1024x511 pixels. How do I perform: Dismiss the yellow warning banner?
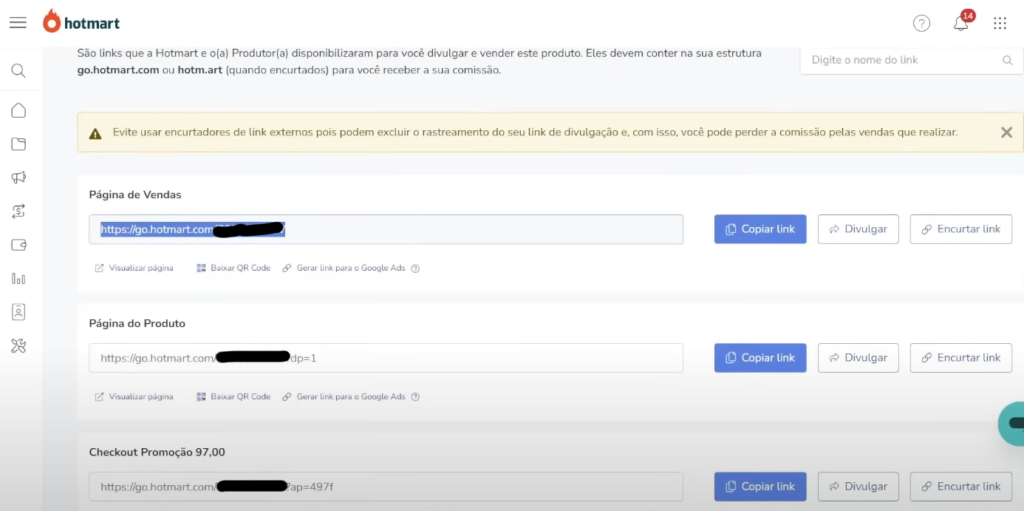coord(1006,133)
